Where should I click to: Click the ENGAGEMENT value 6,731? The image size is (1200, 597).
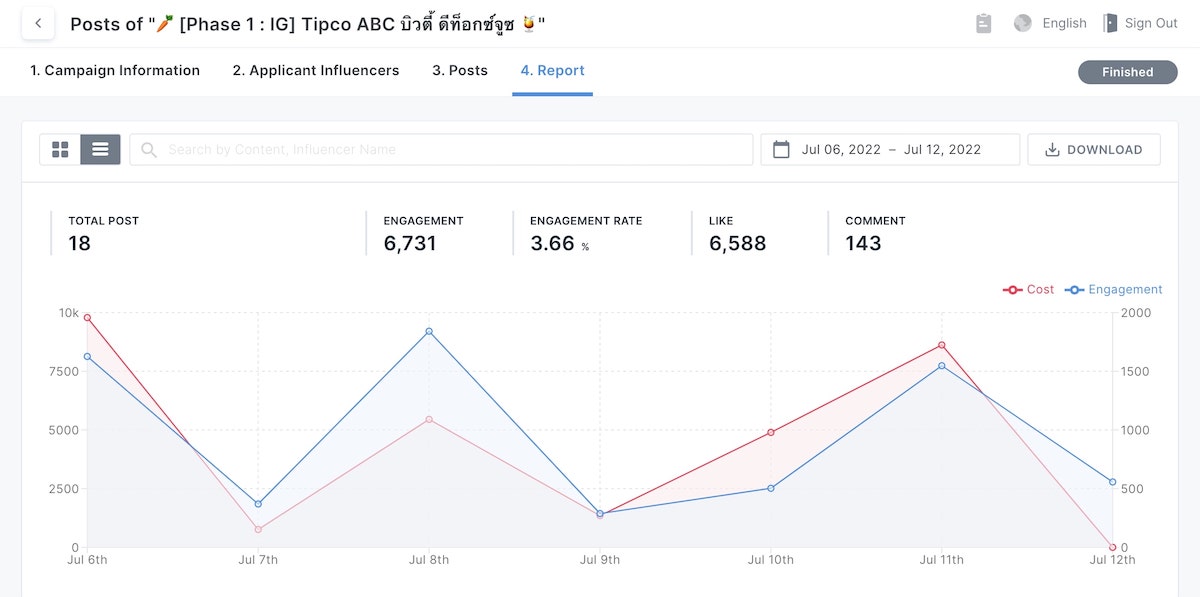tap(410, 243)
